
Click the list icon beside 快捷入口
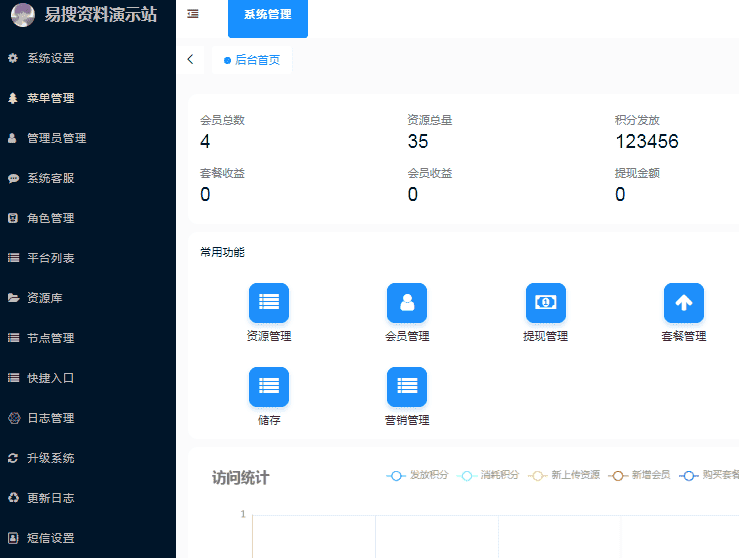pos(14,378)
